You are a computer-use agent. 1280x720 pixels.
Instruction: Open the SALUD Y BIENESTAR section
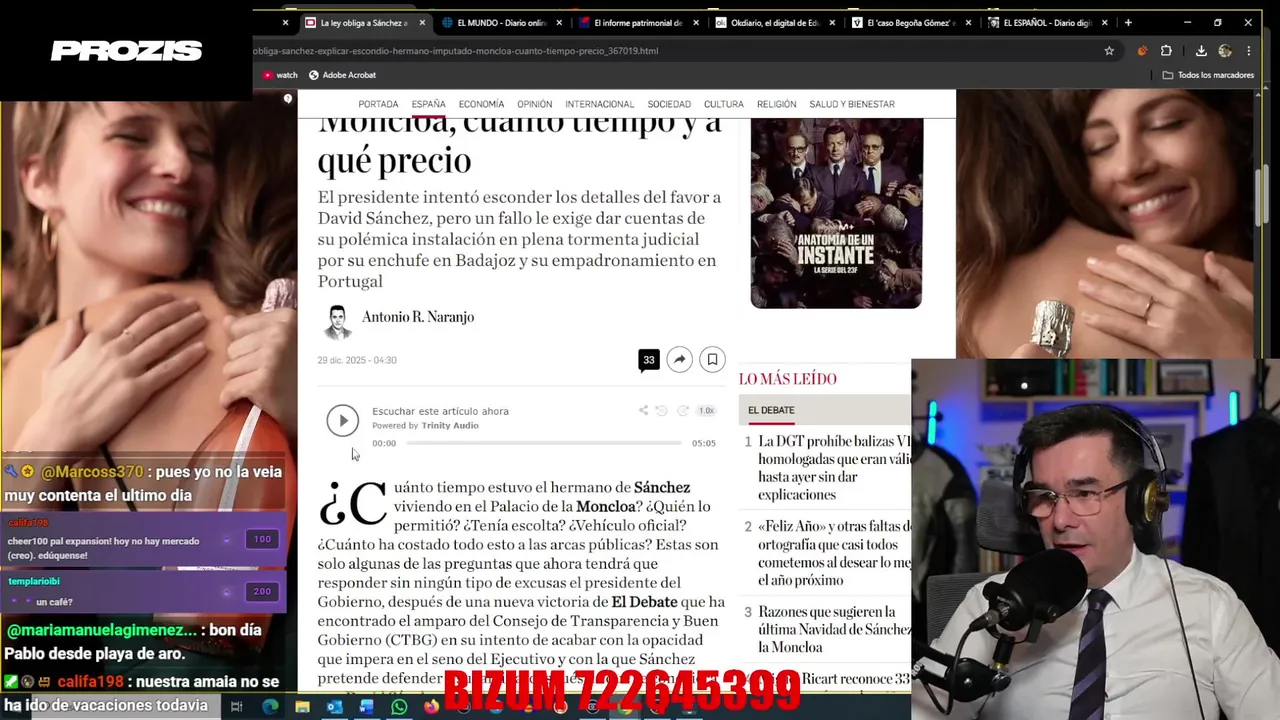pyautogui.click(x=852, y=104)
